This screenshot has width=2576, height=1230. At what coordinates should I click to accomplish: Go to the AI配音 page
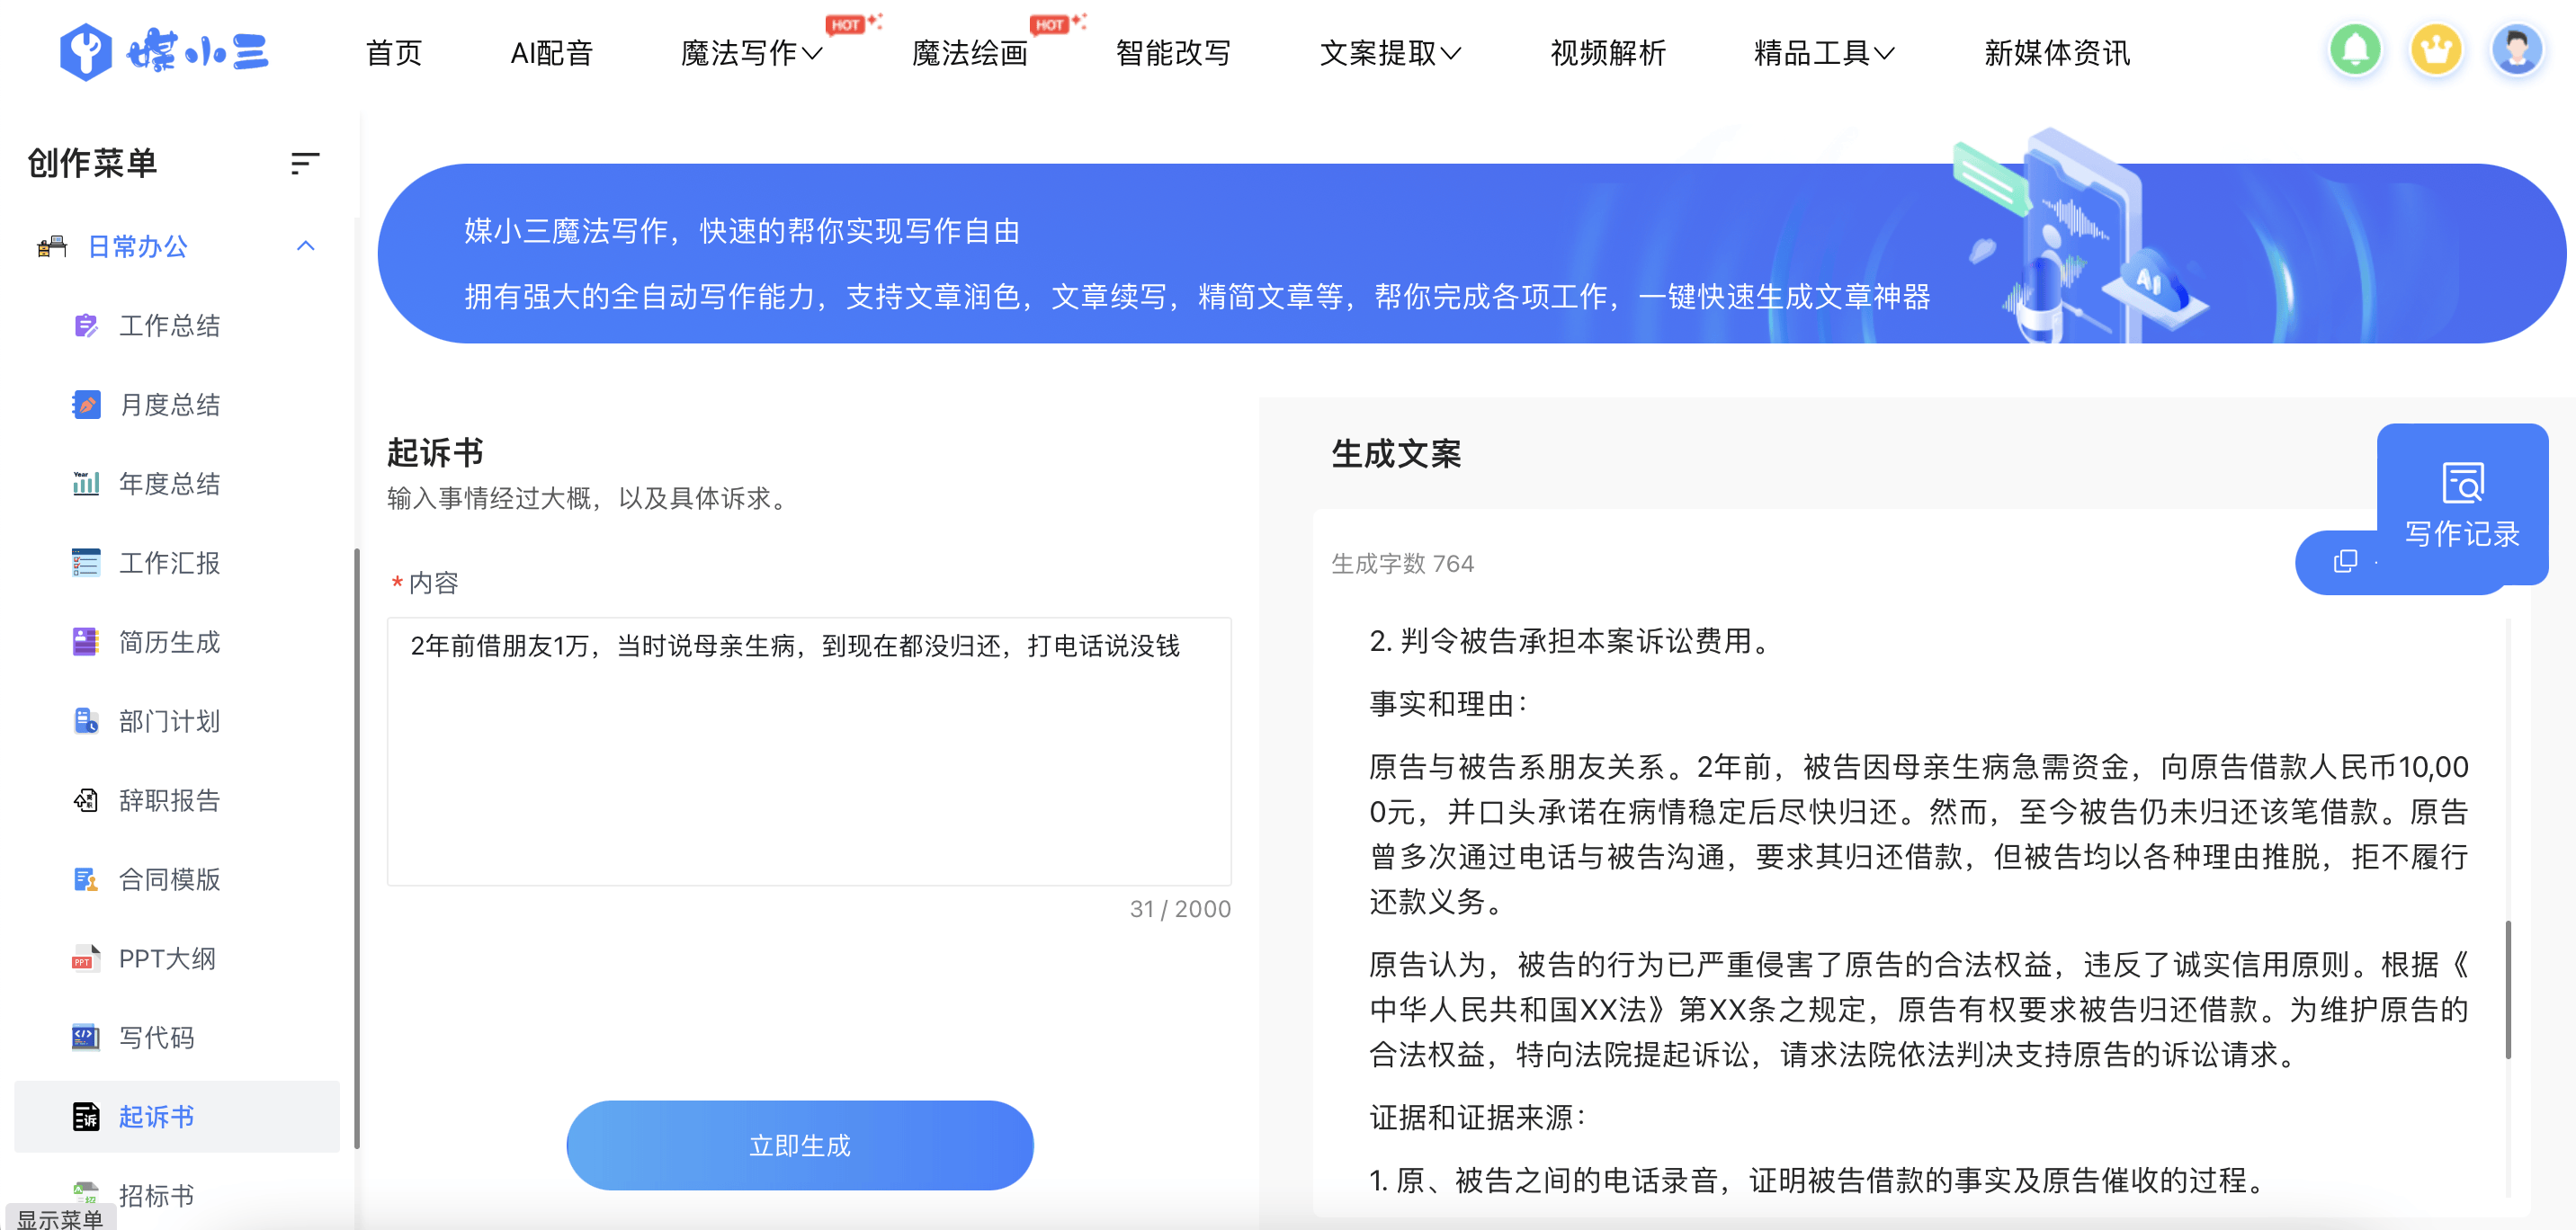(x=551, y=53)
